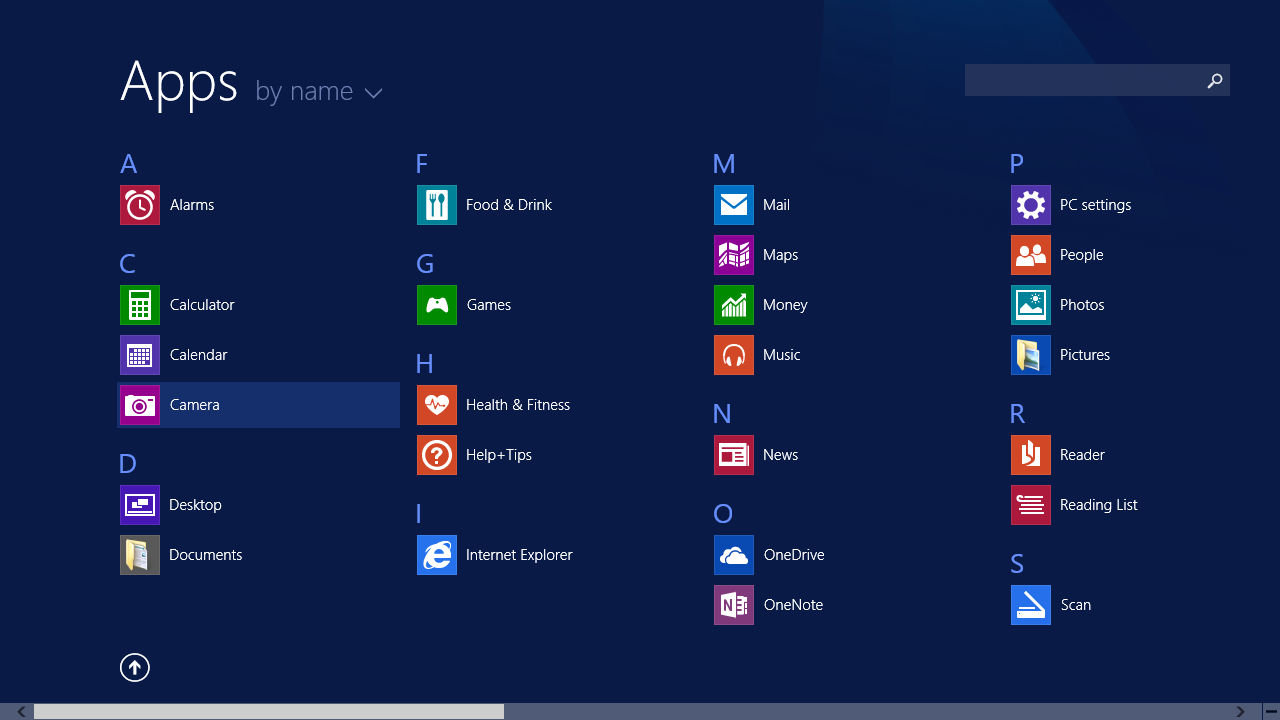Click the letter D group header

127,464
